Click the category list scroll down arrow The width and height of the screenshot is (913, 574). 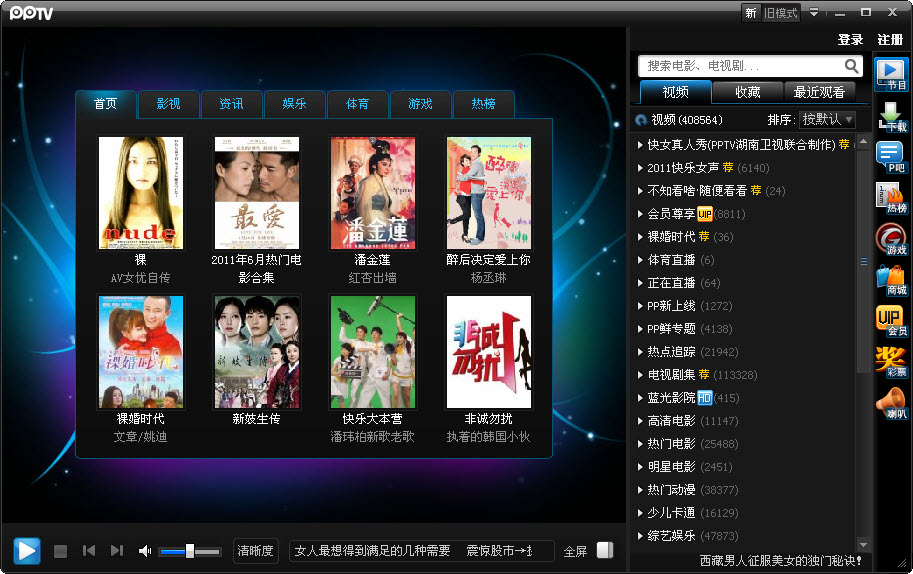864,544
